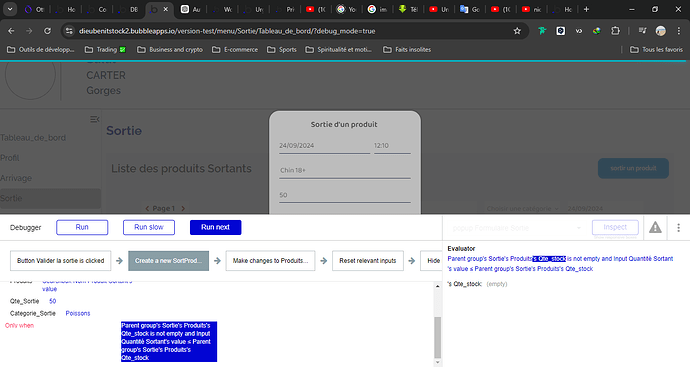Click the multicolored extension icon

[597, 31]
